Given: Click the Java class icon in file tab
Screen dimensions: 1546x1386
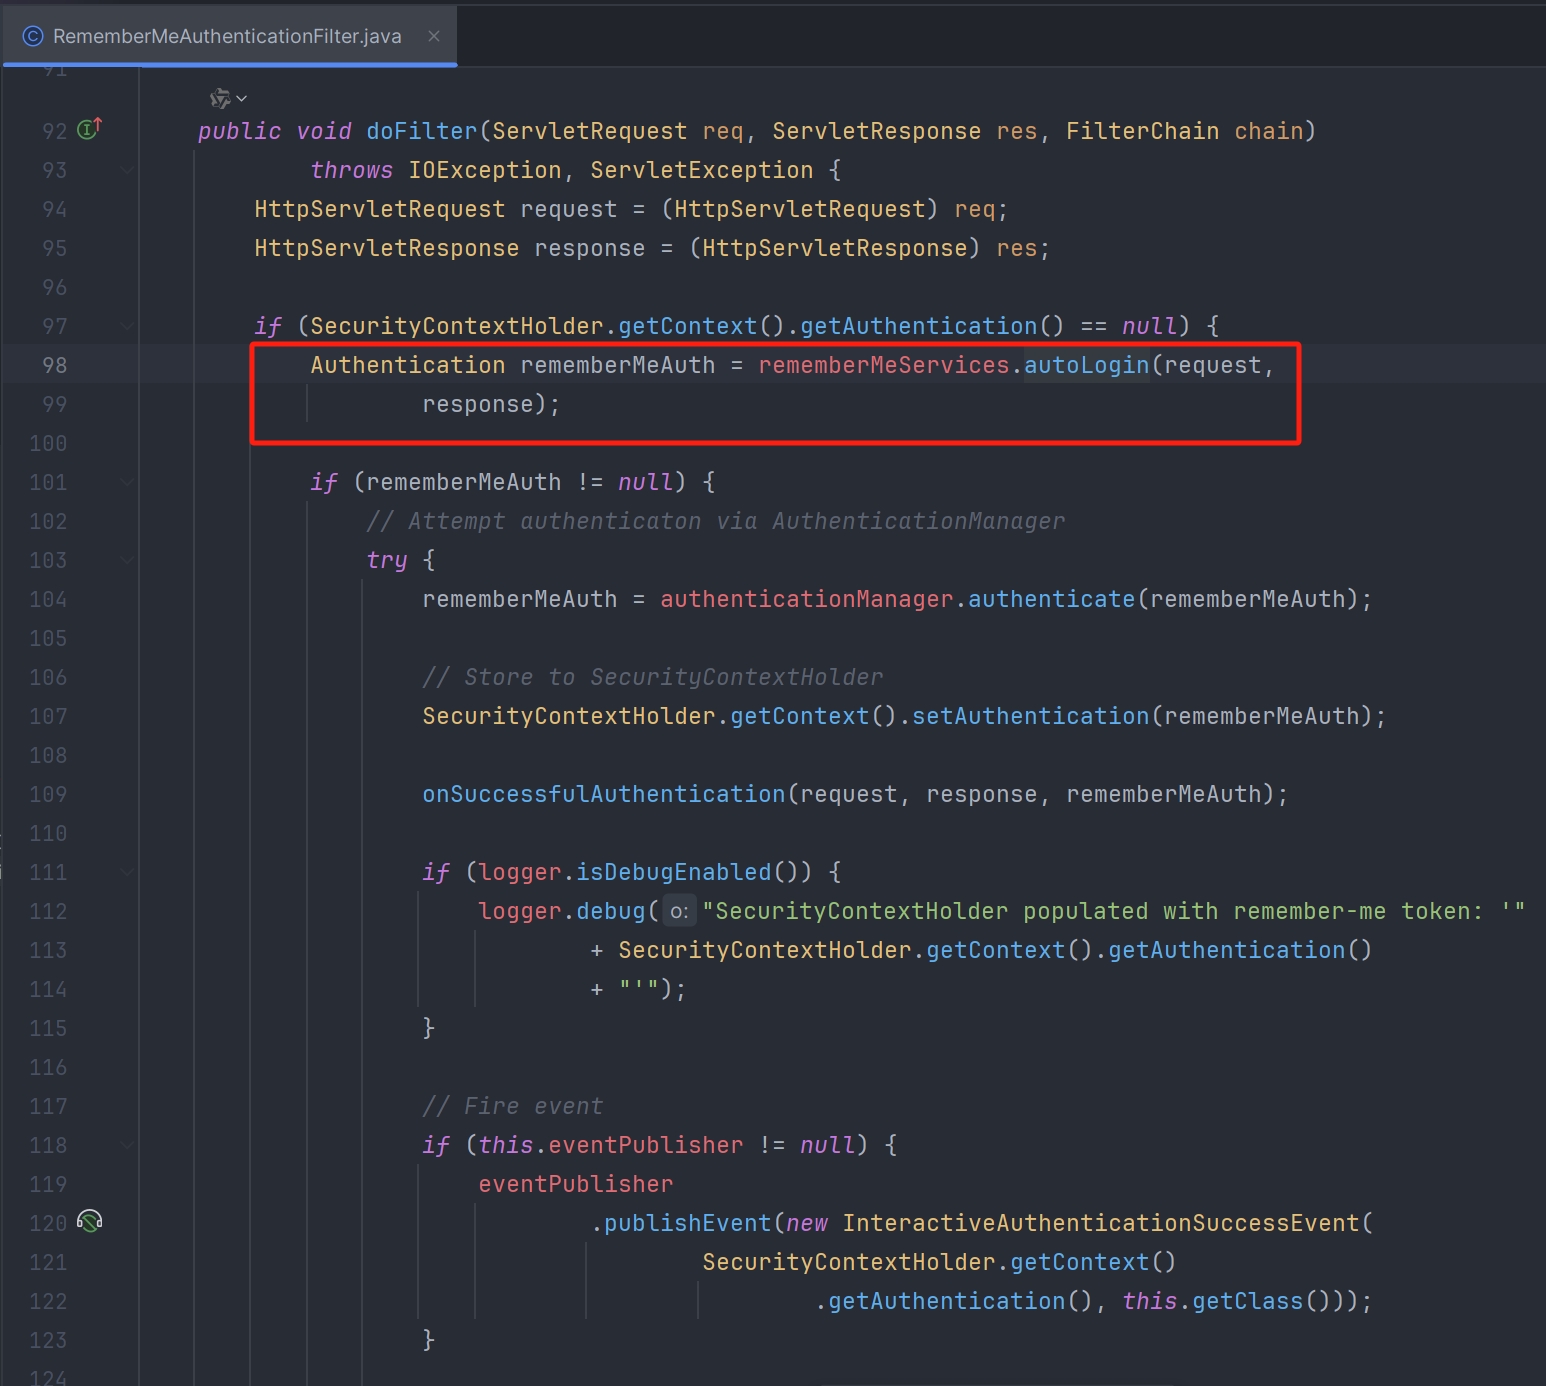Looking at the screenshot, I should [33, 37].
